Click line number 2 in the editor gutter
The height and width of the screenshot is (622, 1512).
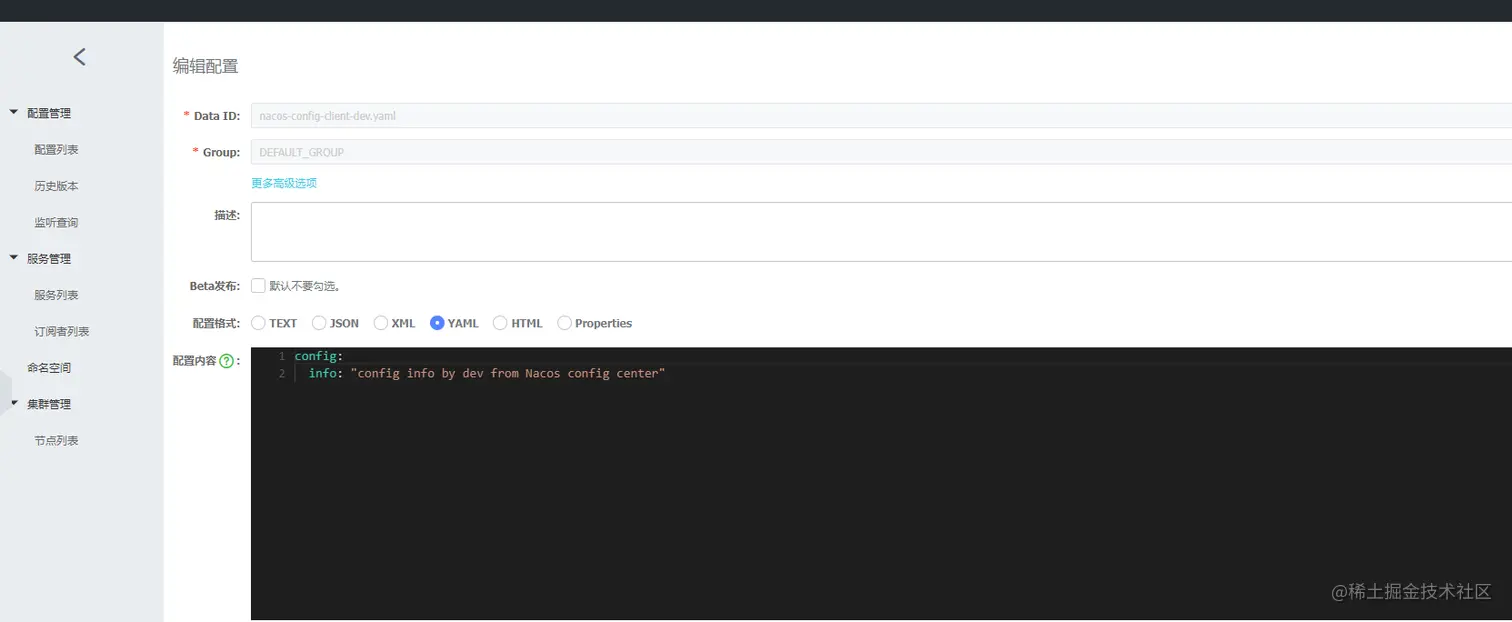coord(282,373)
